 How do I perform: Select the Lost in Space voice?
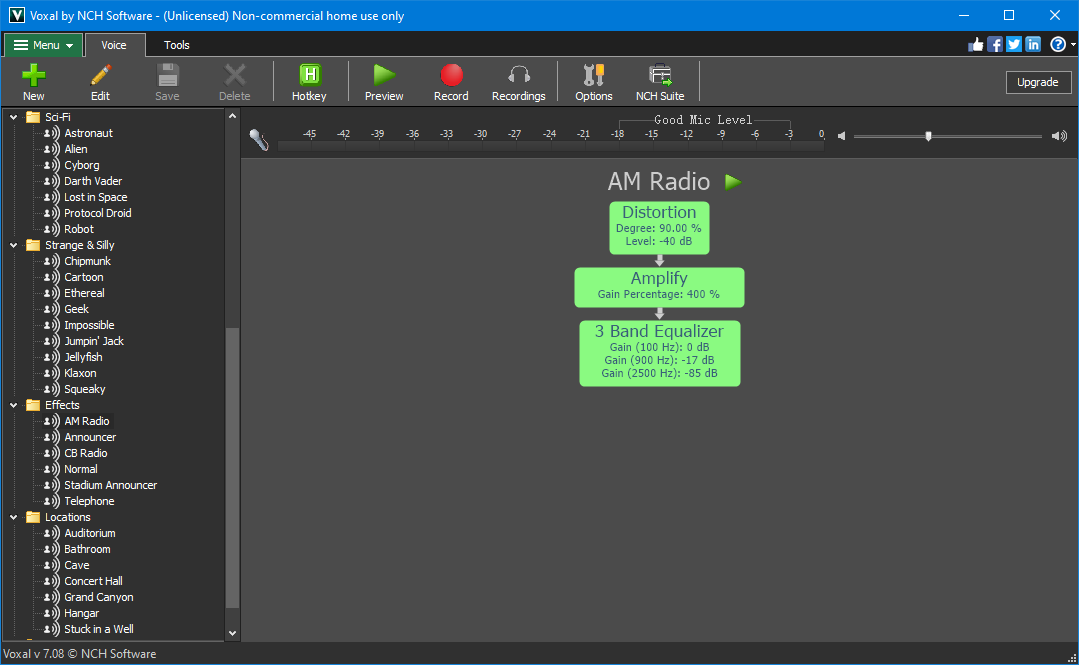click(x=95, y=197)
